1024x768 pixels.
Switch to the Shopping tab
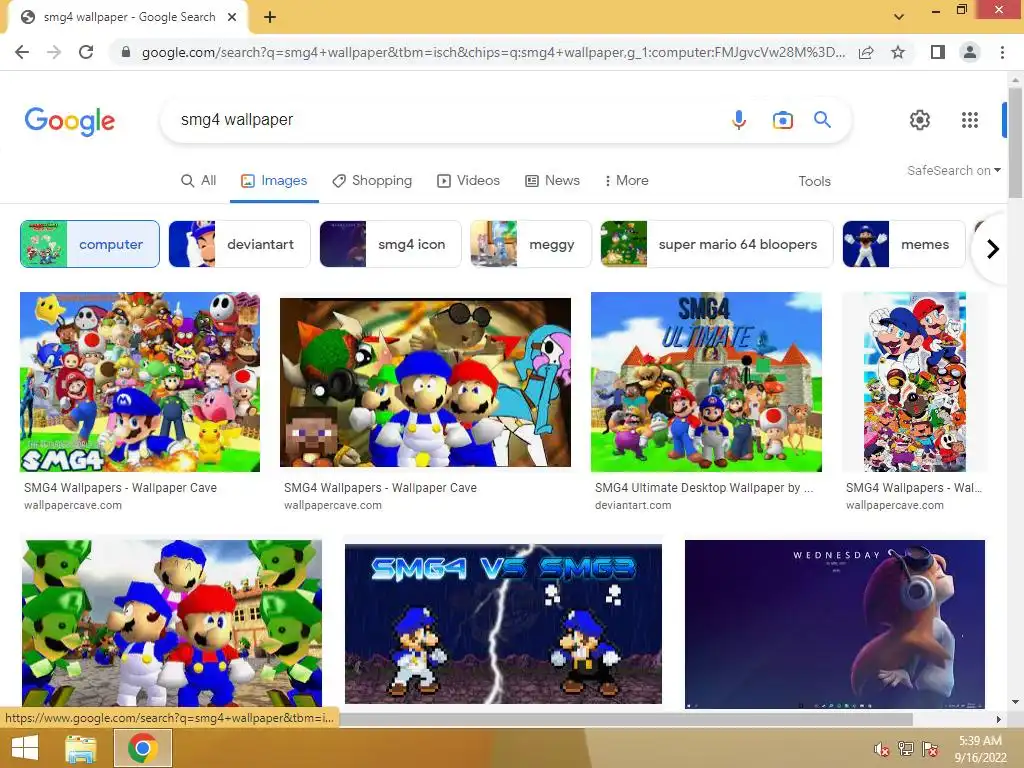coord(372,181)
